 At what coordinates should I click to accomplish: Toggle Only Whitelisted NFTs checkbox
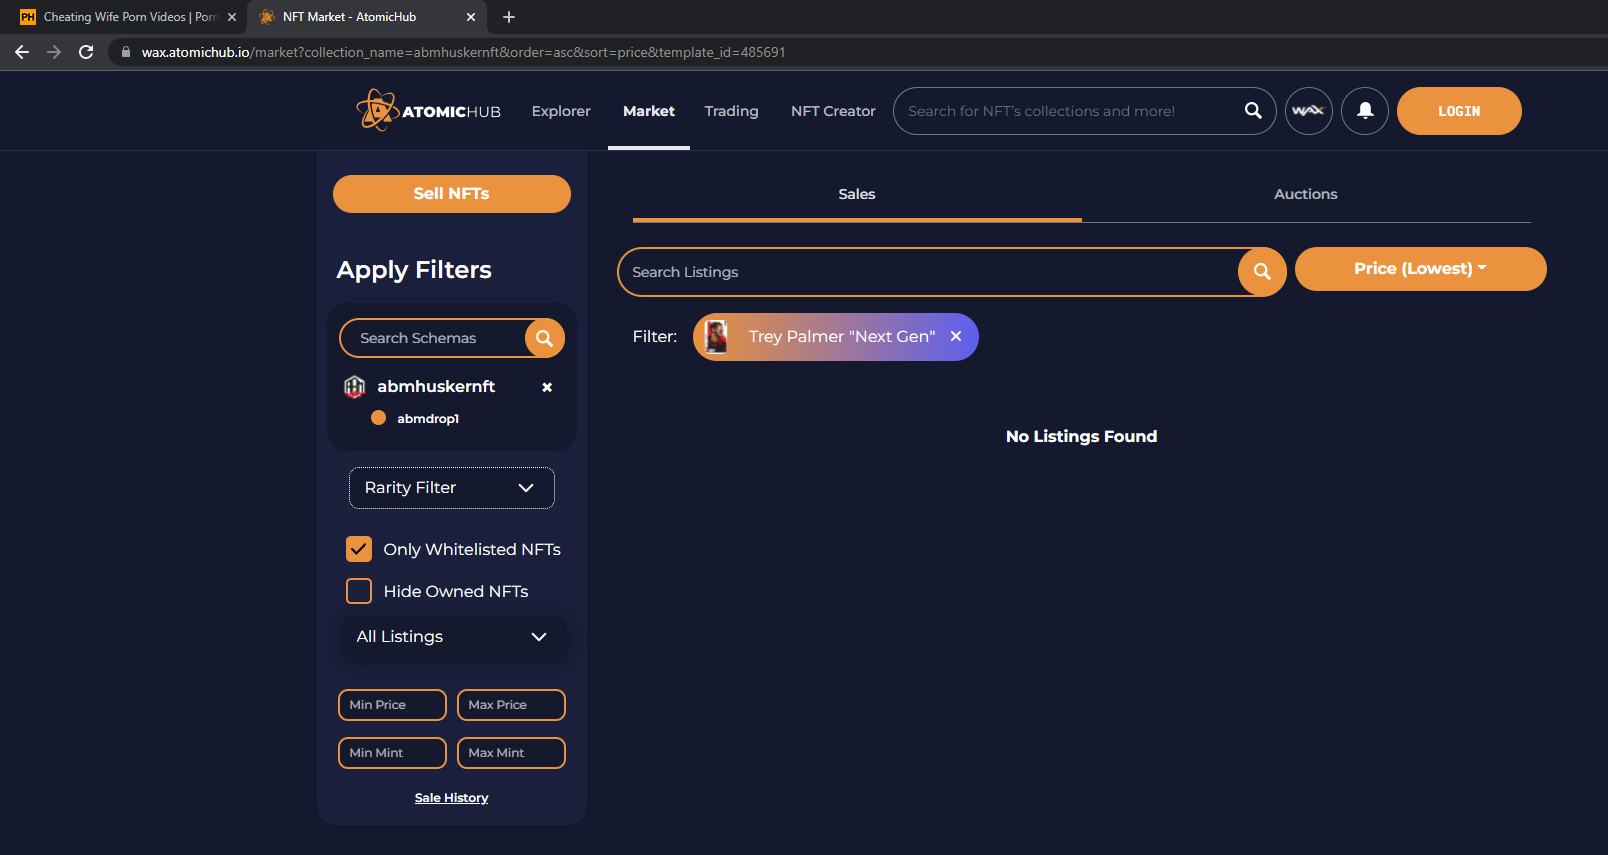coord(359,549)
